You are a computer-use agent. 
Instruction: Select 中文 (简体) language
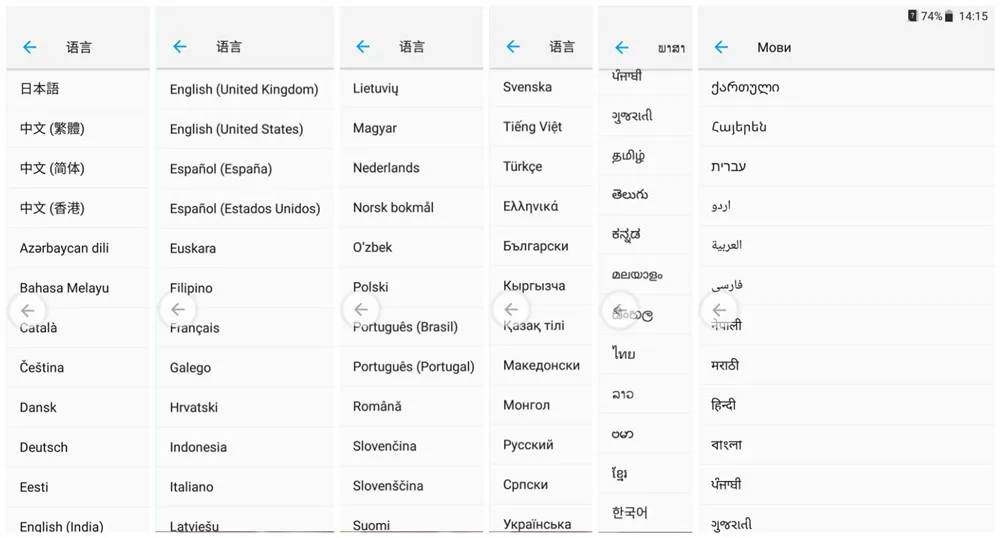tap(78, 168)
